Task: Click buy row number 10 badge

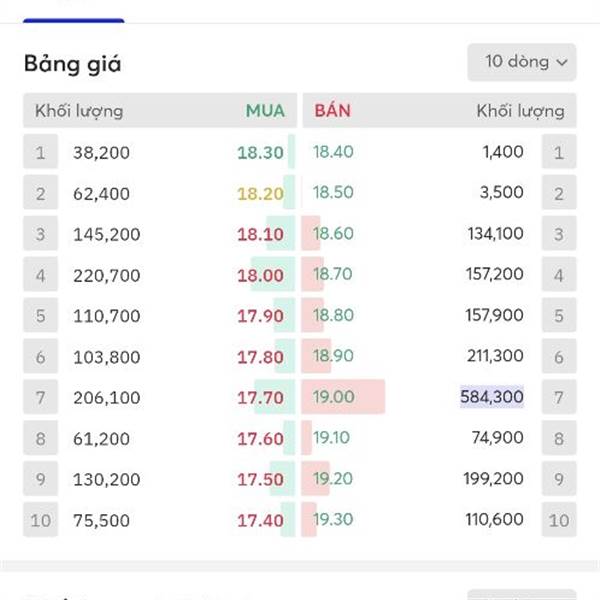Action: pyautogui.click(x=40, y=520)
